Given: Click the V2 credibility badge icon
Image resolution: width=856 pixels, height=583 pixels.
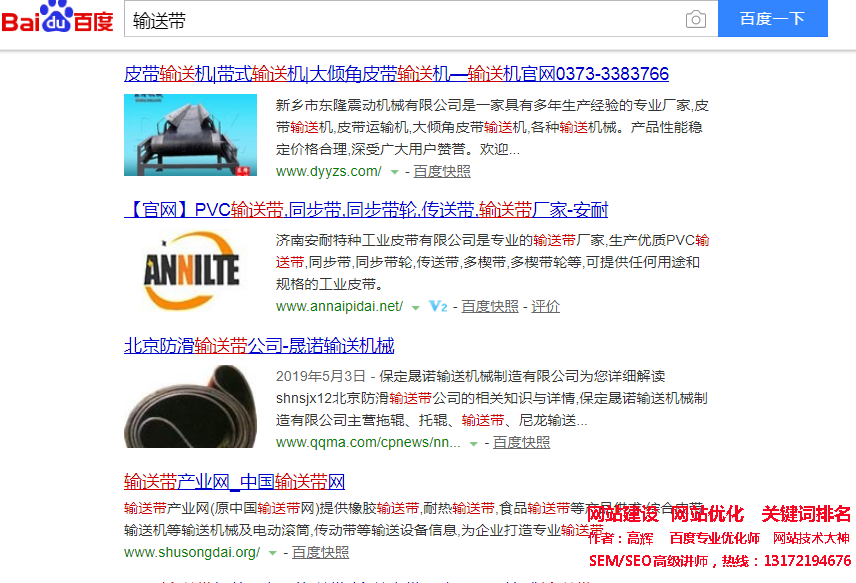Looking at the screenshot, I should tap(437, 307).
